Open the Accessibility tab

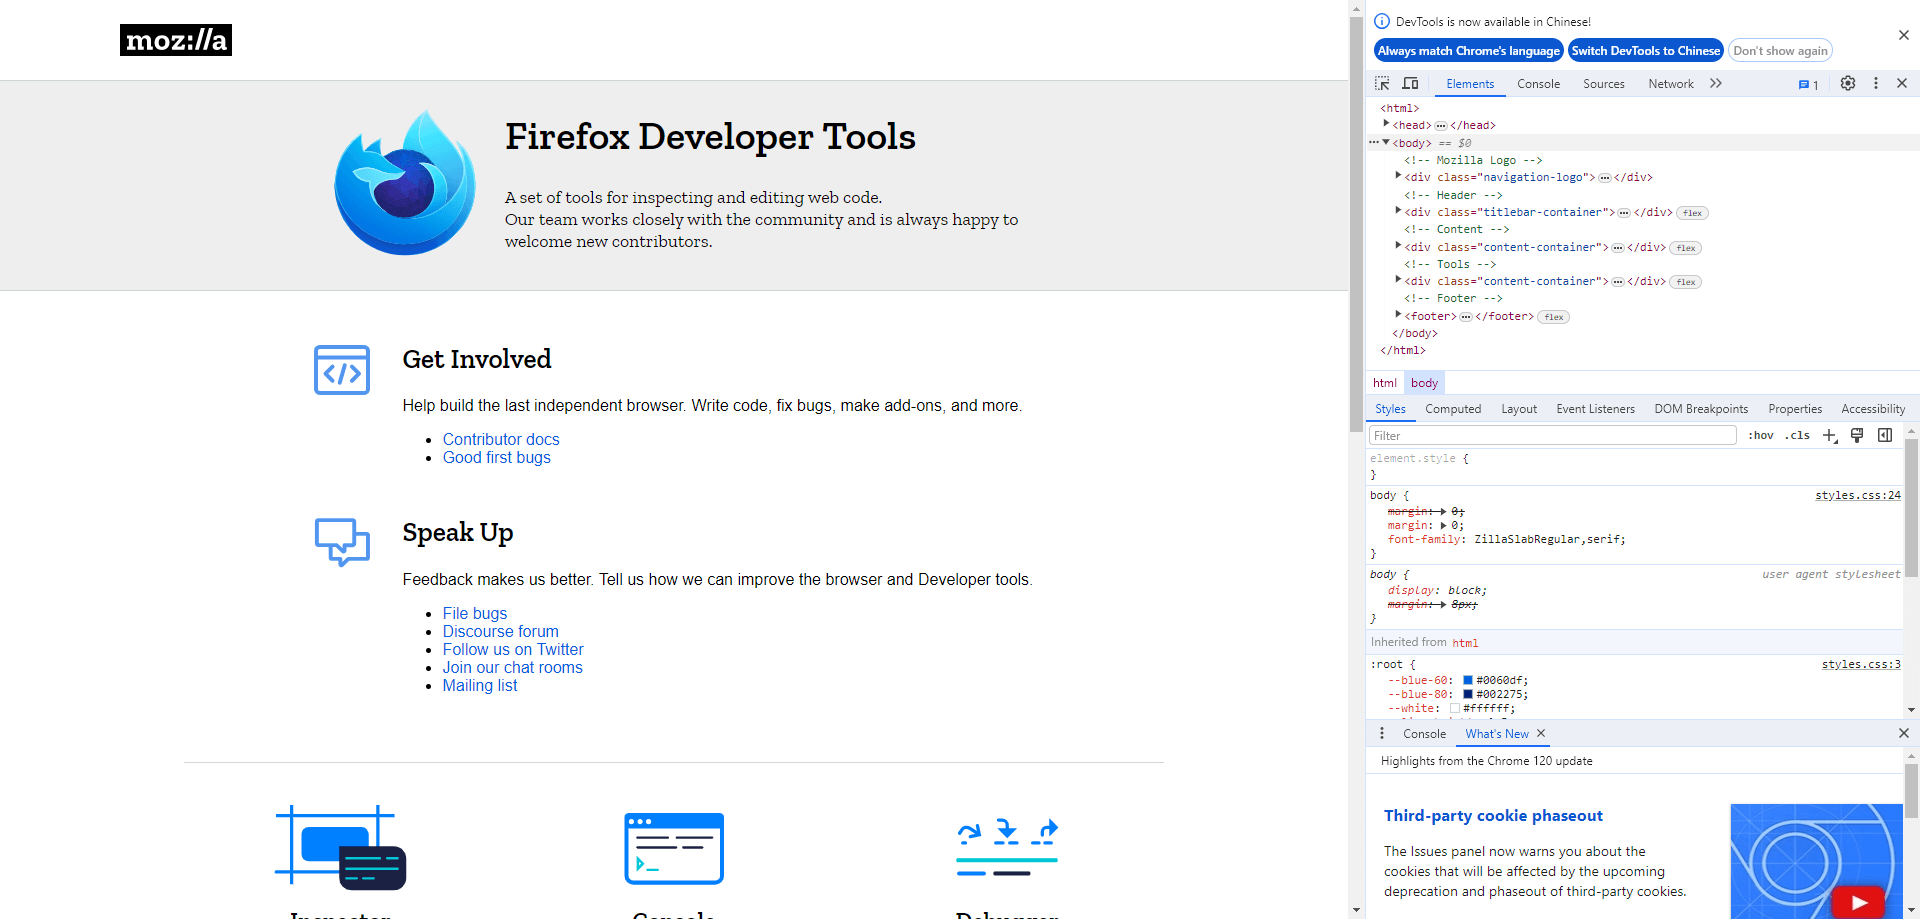coord(1873,409)
